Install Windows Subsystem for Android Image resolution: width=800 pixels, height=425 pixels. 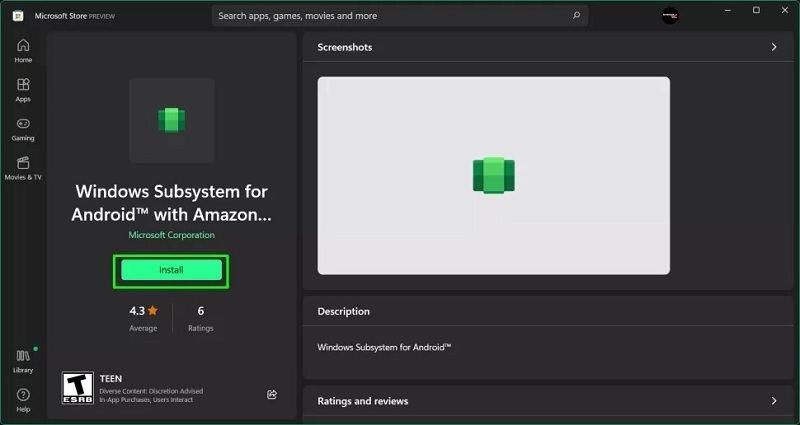[x=171, y=270]
